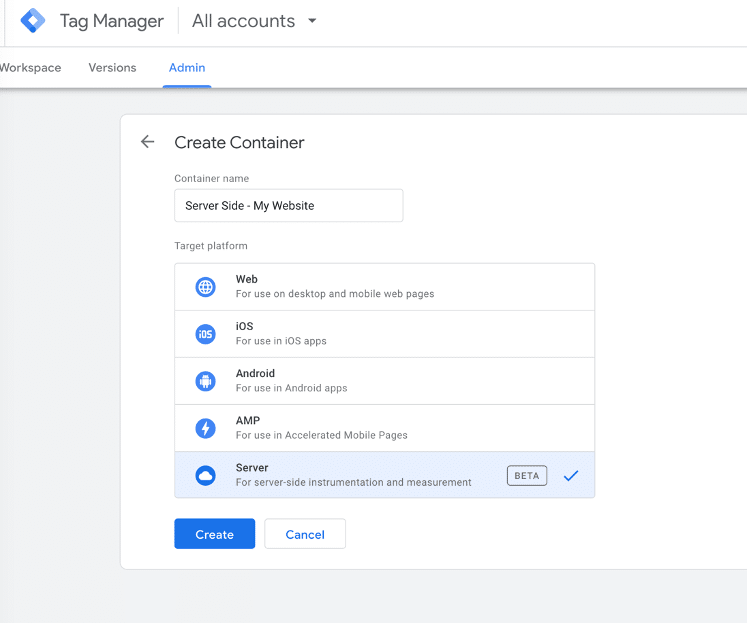Click the arrow beside All accounts
The image size is (747, 625).
pyautogui.click(x=312, y=21)
